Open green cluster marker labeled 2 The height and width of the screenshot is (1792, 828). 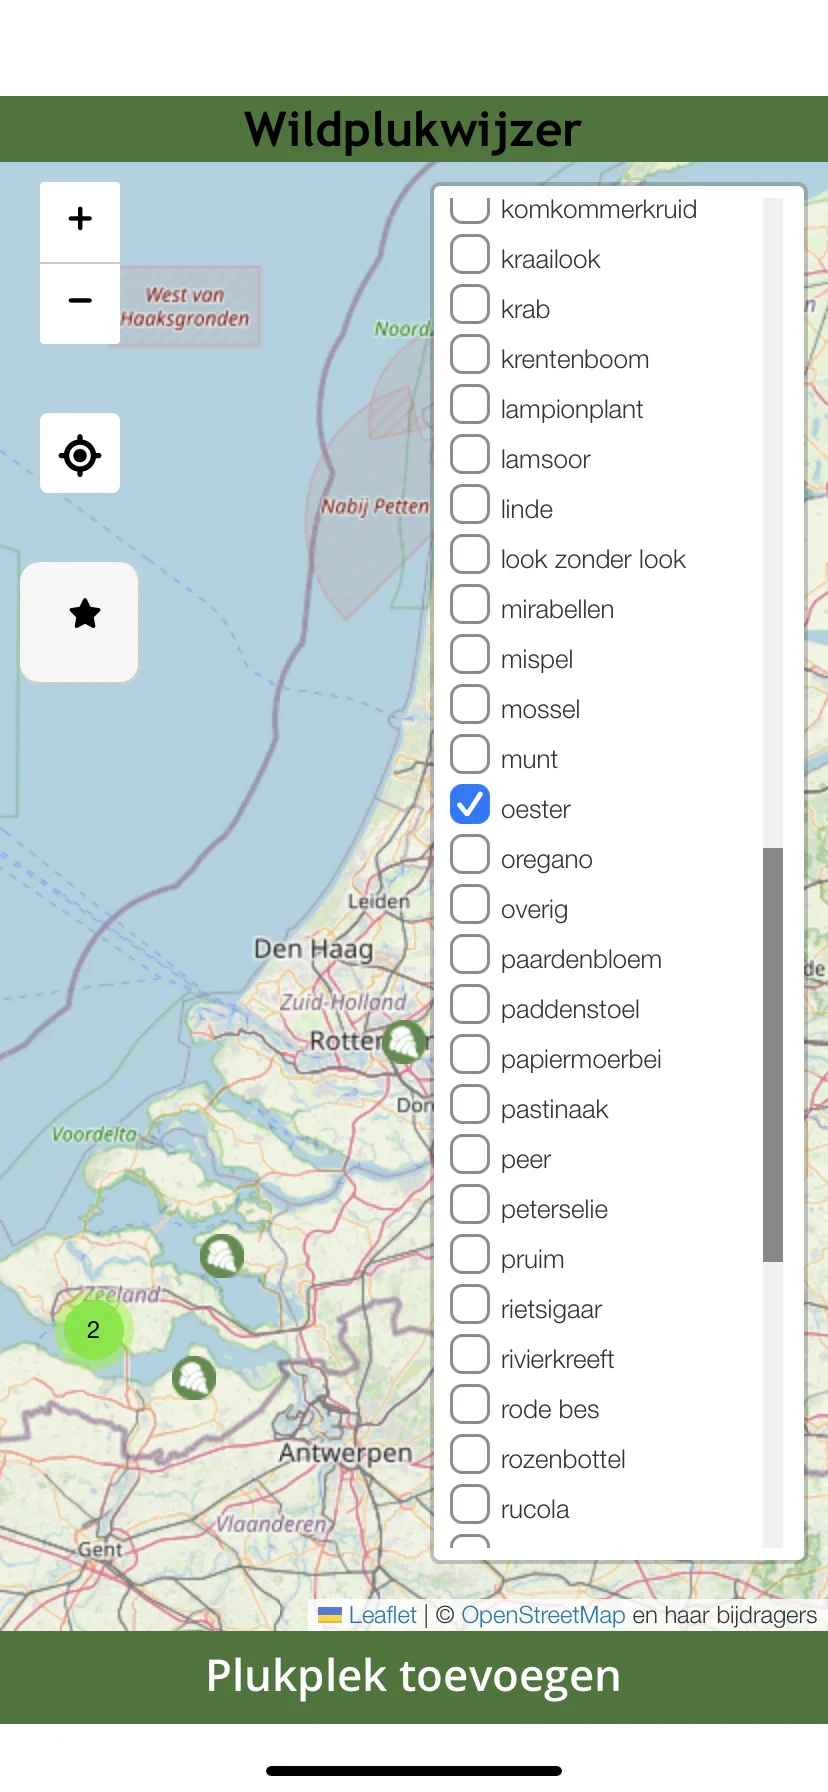coord(93,1330)
